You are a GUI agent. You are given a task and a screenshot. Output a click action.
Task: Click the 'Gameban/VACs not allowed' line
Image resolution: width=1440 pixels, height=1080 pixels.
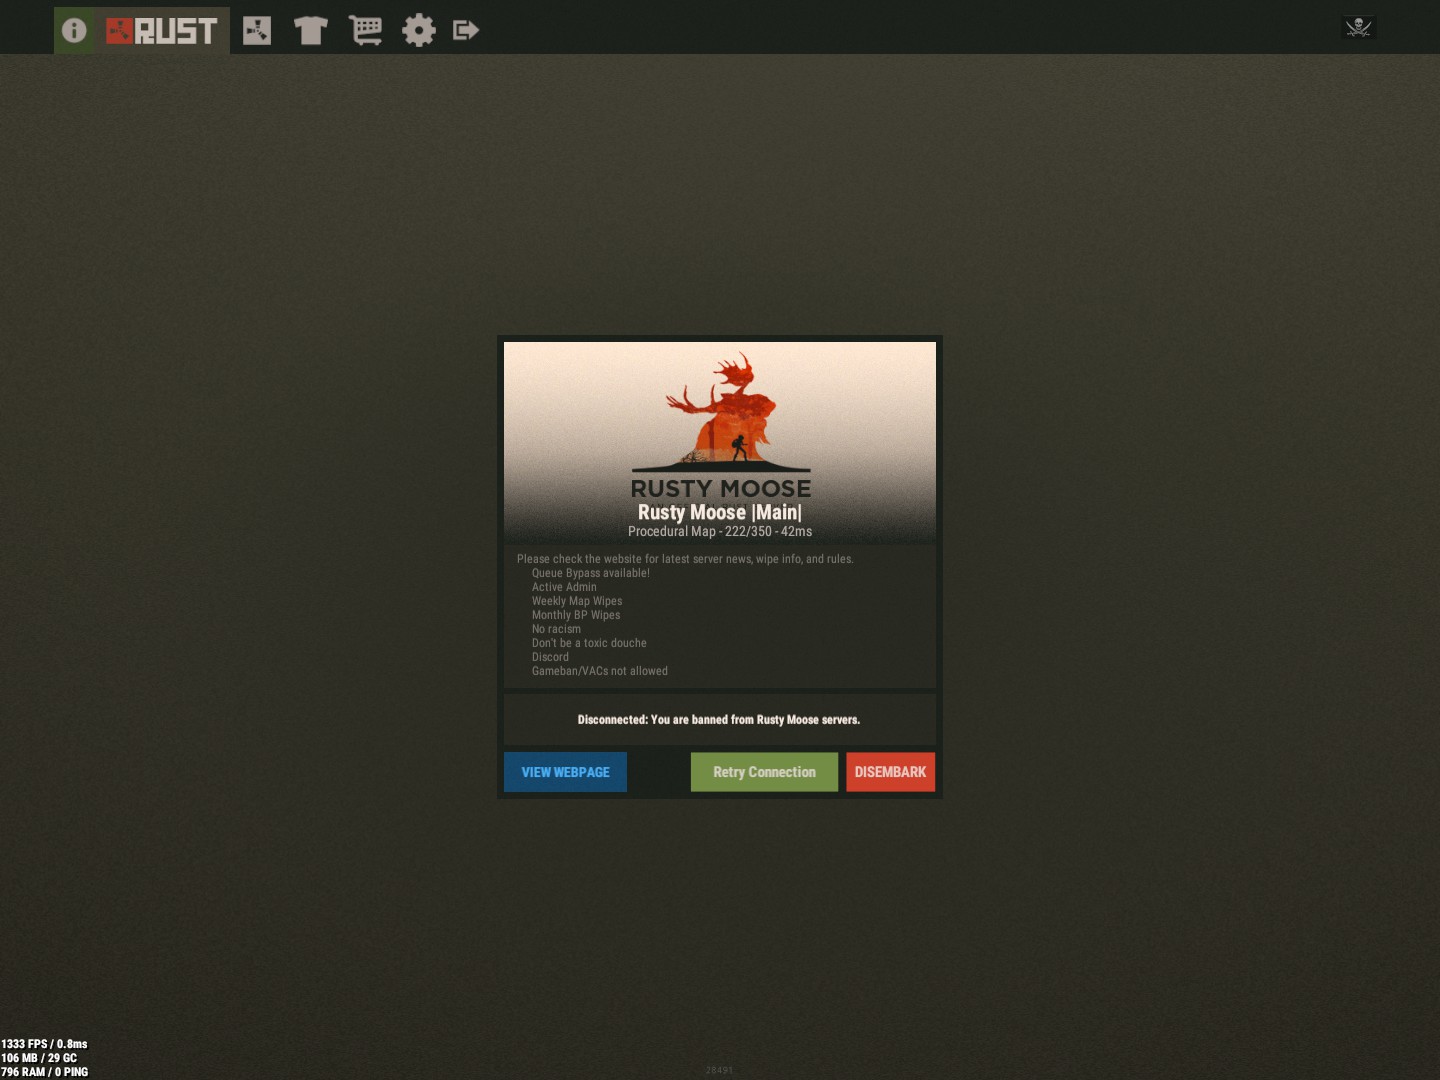600,671
